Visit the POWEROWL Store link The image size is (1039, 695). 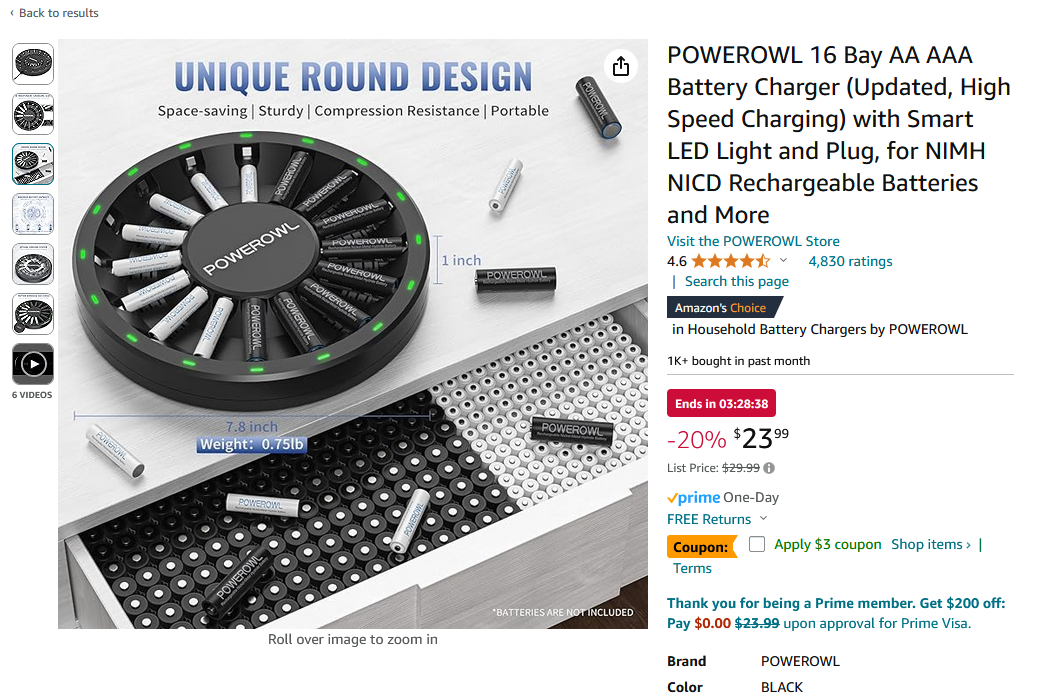point(753,241)
